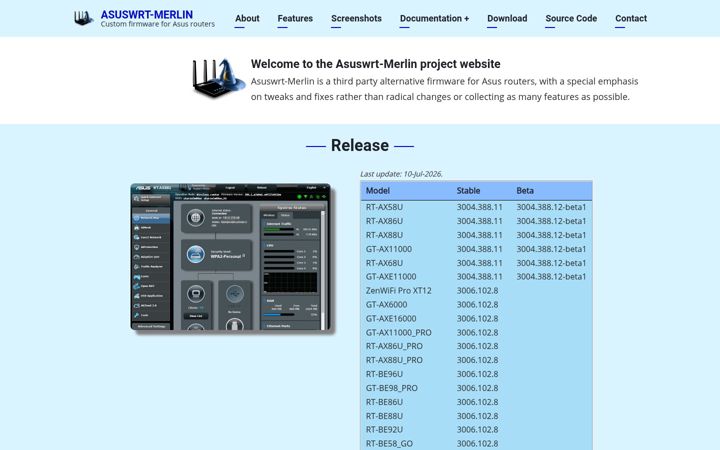Screen dimensions: 720x450
Task: Select the GT-BE98_PRO model cell
Action: 392,388
